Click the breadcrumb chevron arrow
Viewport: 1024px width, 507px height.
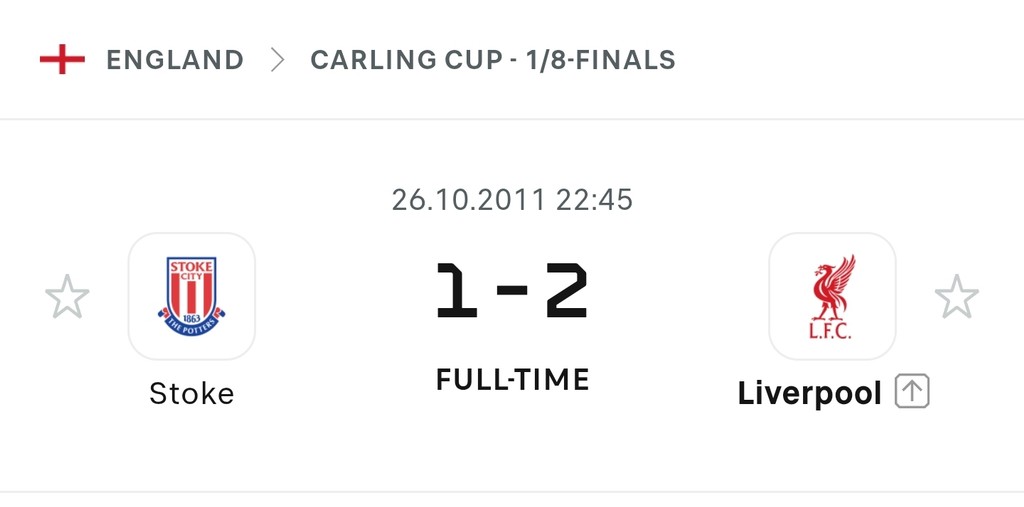tap(277, 60)
